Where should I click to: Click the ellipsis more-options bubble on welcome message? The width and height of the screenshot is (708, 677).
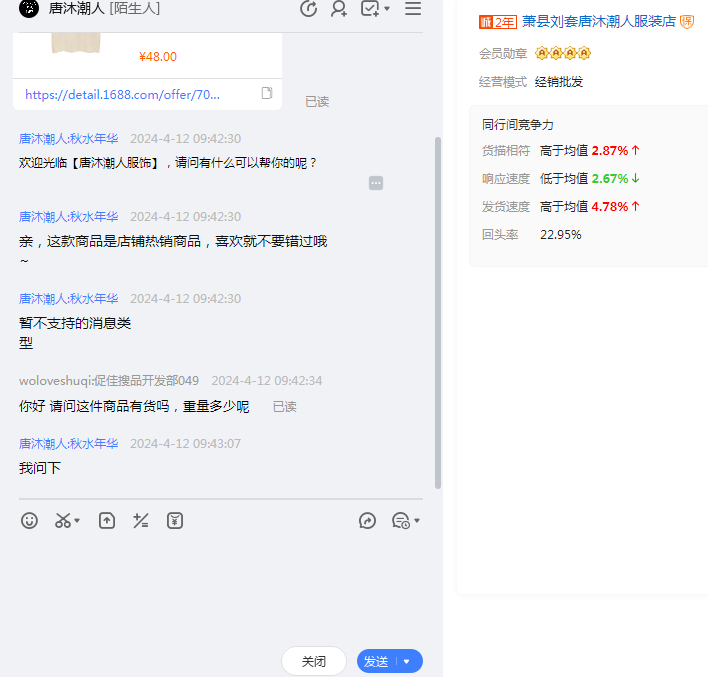376,183
